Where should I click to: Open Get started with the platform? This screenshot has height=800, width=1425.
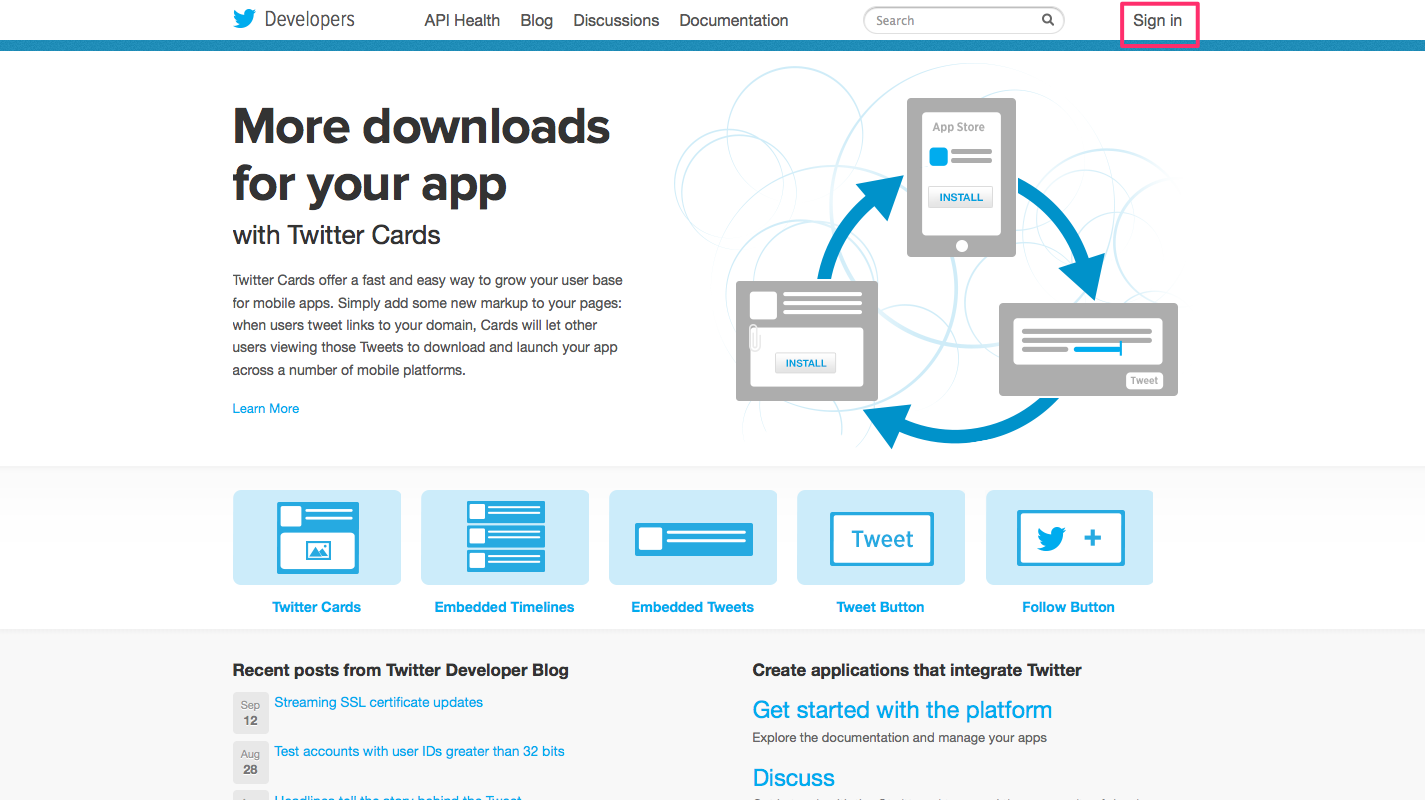(902, 710)
